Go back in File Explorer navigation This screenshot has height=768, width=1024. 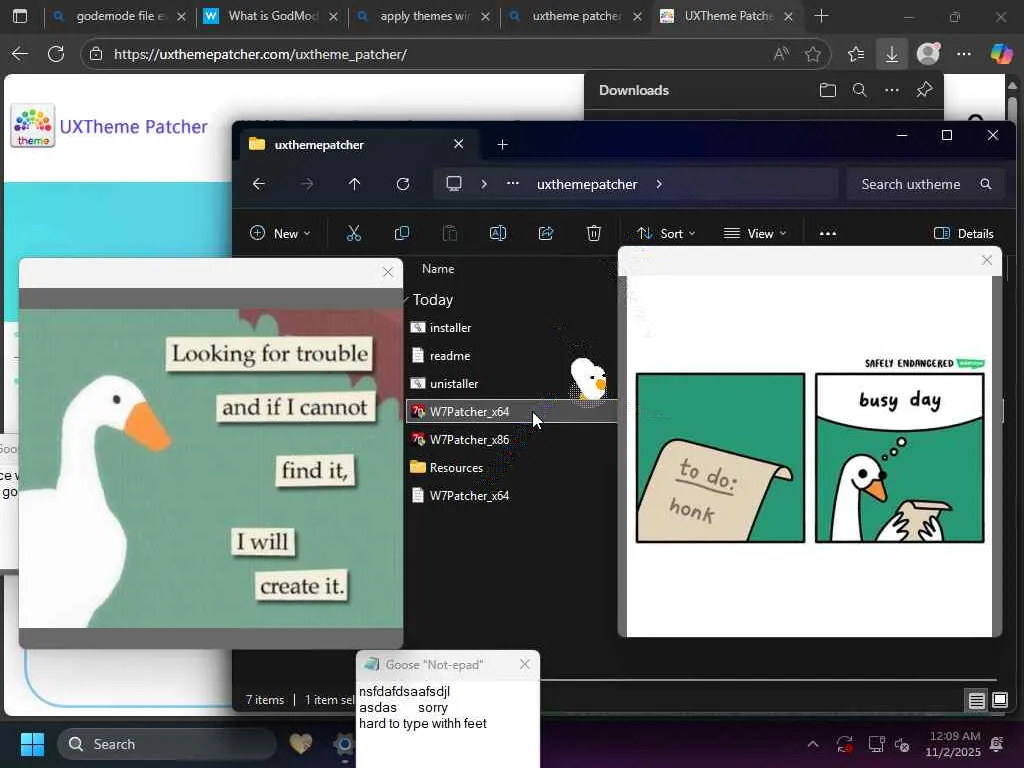point(259,184)
